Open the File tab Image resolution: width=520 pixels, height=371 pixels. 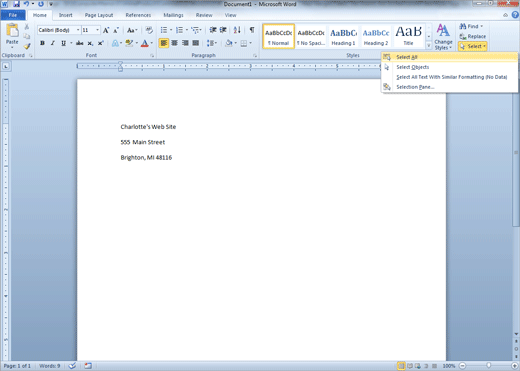tap(13, 15)
